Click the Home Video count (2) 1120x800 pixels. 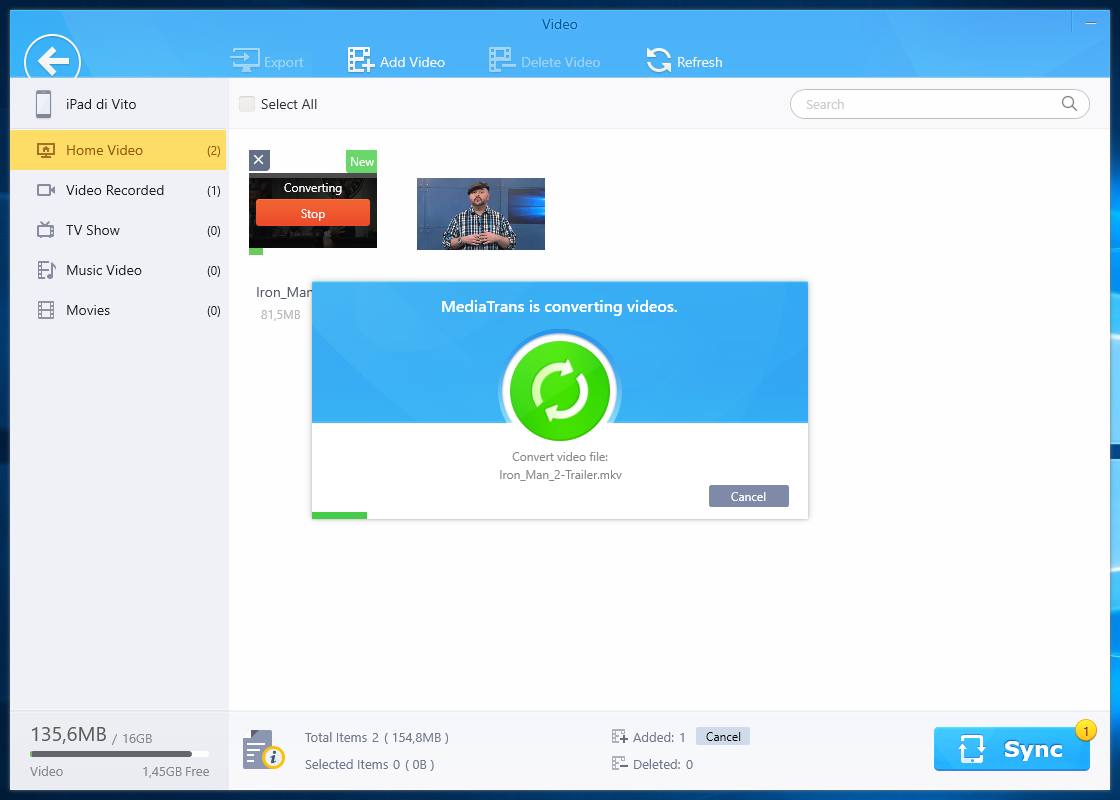click(x=214, y=151)
